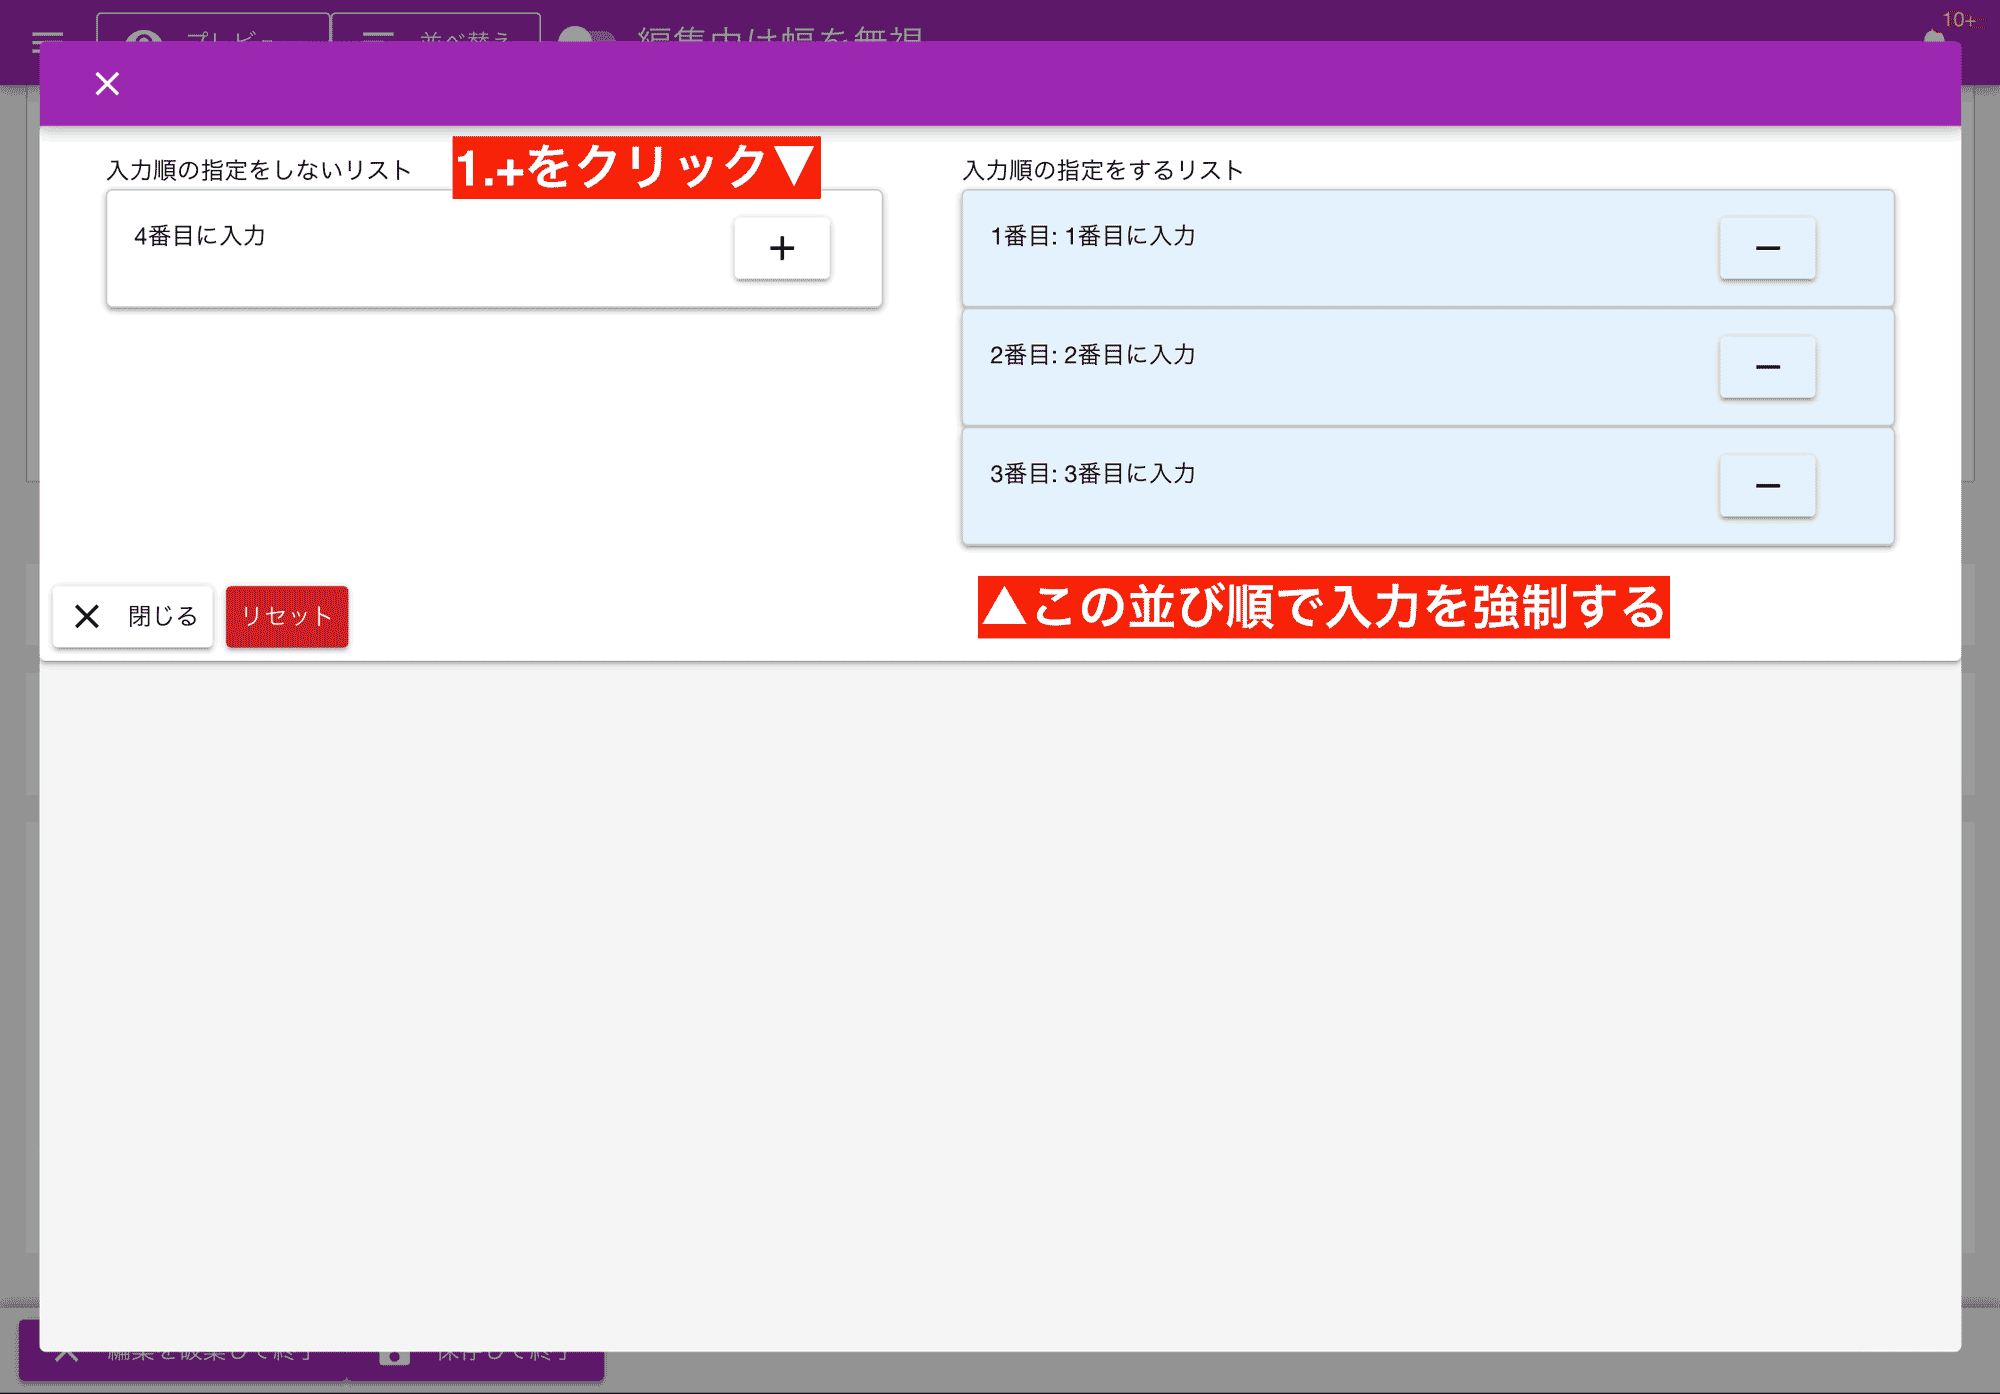
Task: Remove 2番目に入力 with its − icon
Action: [1766, 367]
